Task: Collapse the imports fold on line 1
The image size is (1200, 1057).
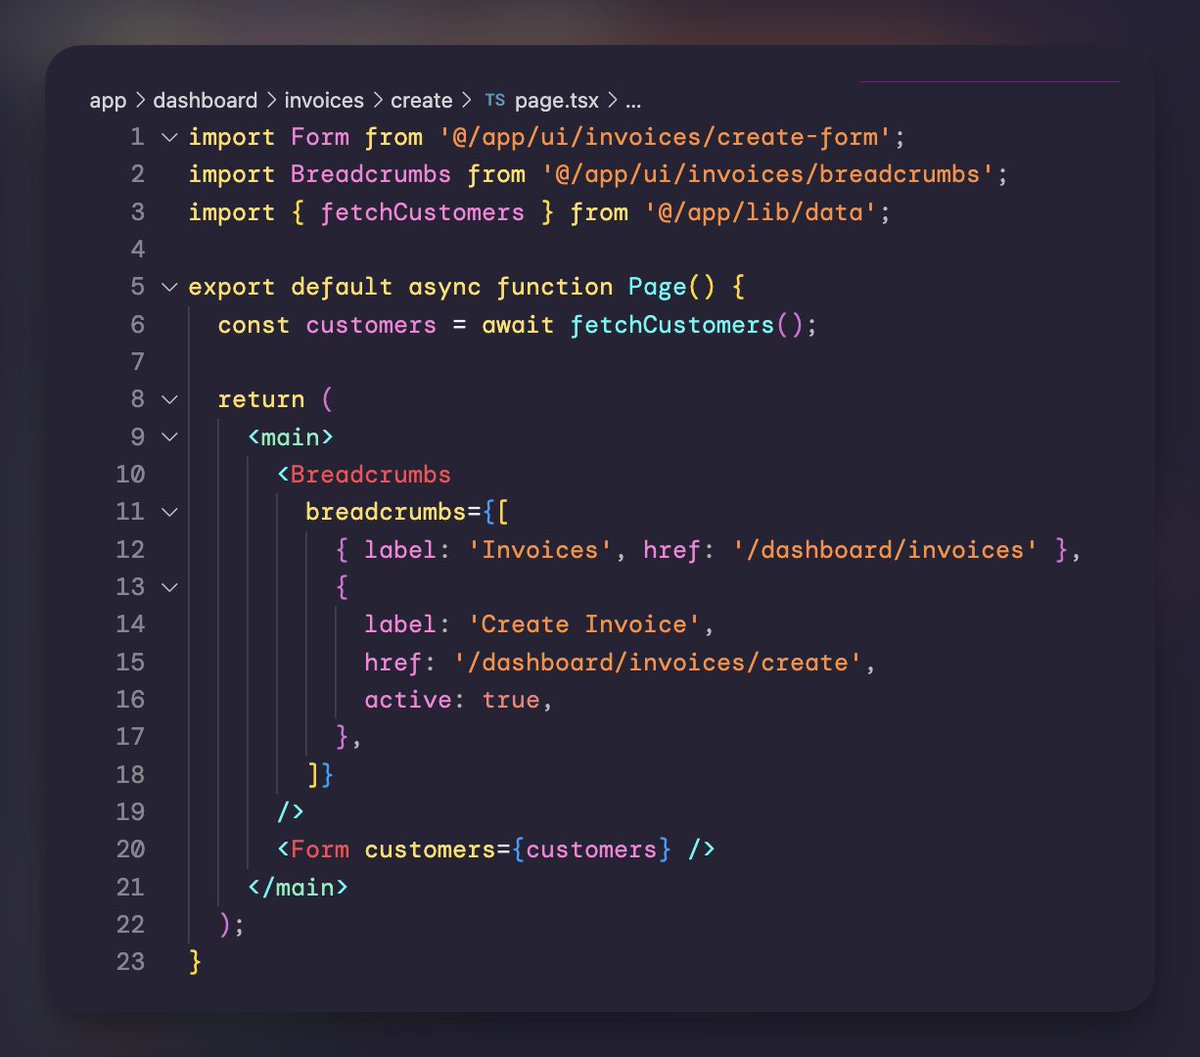Action: click(x=168, y=137)
